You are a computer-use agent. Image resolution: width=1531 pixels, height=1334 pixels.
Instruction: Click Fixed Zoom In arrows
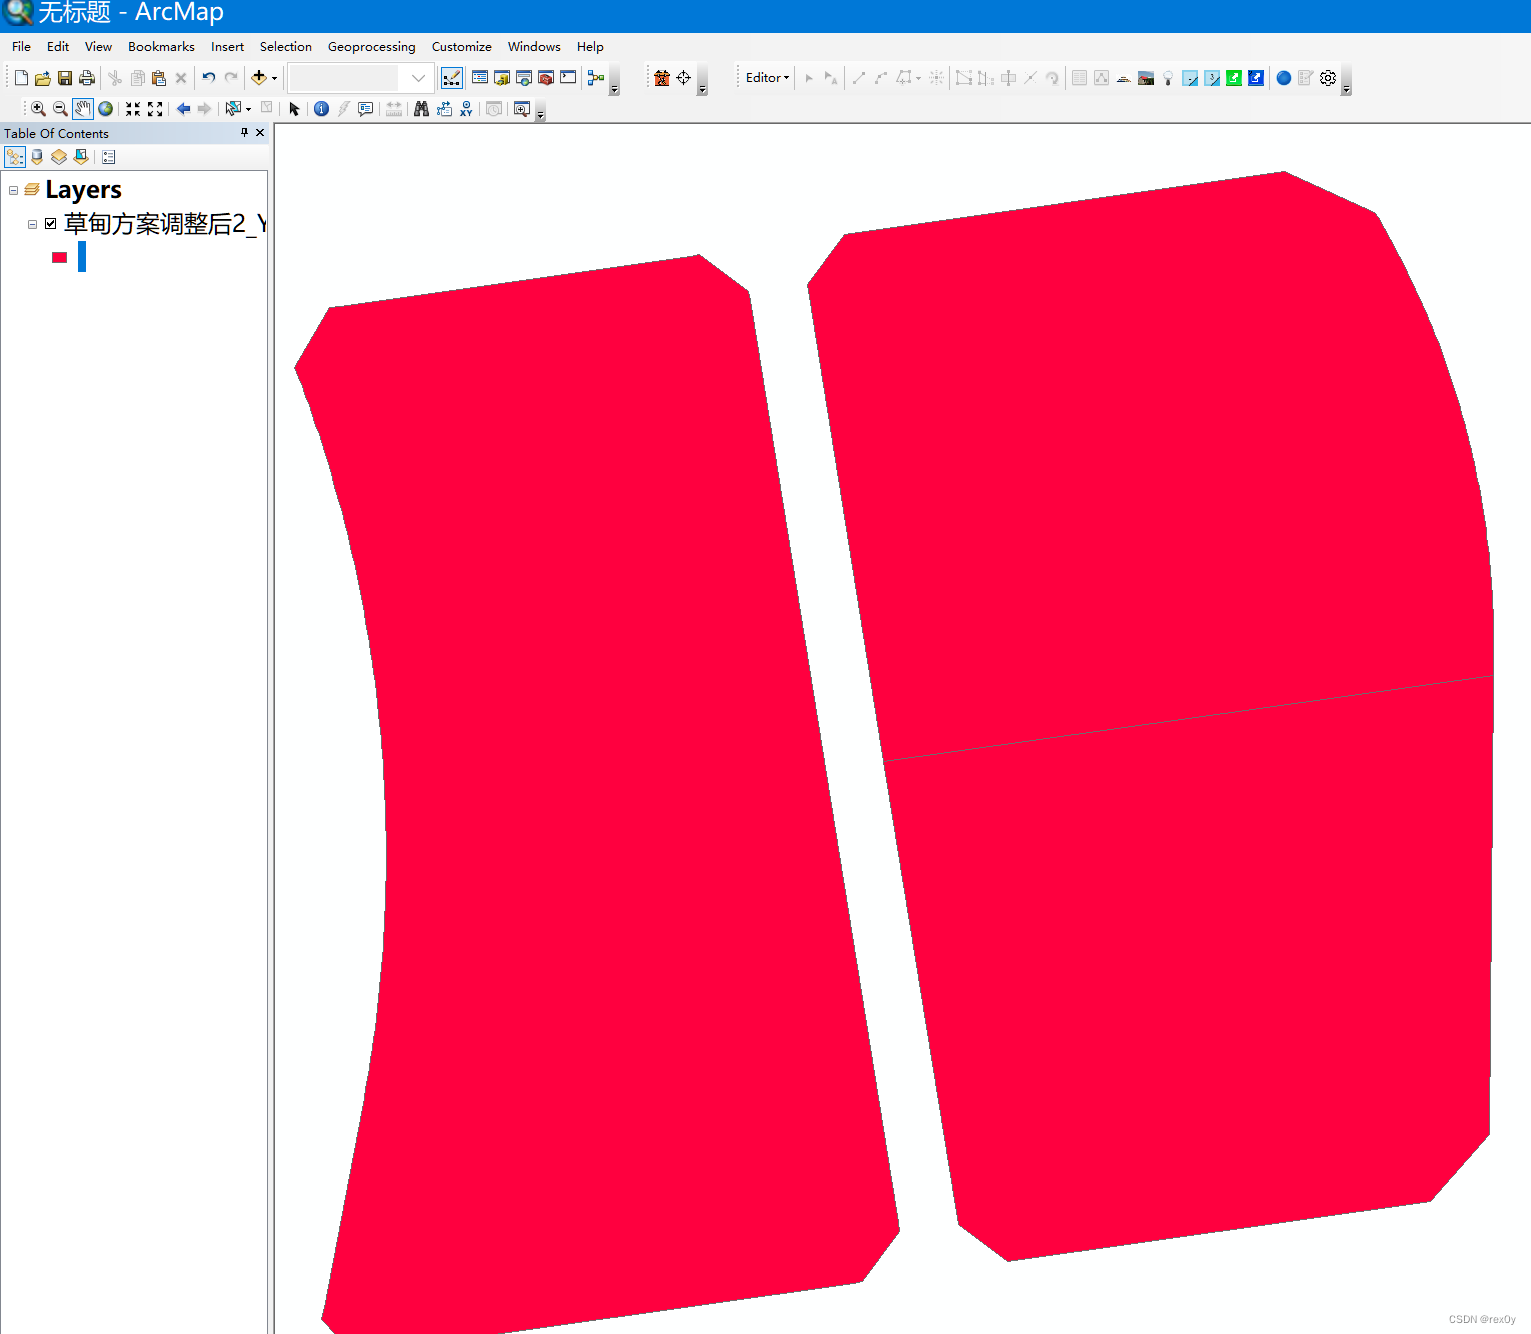(x=133, y=109)
